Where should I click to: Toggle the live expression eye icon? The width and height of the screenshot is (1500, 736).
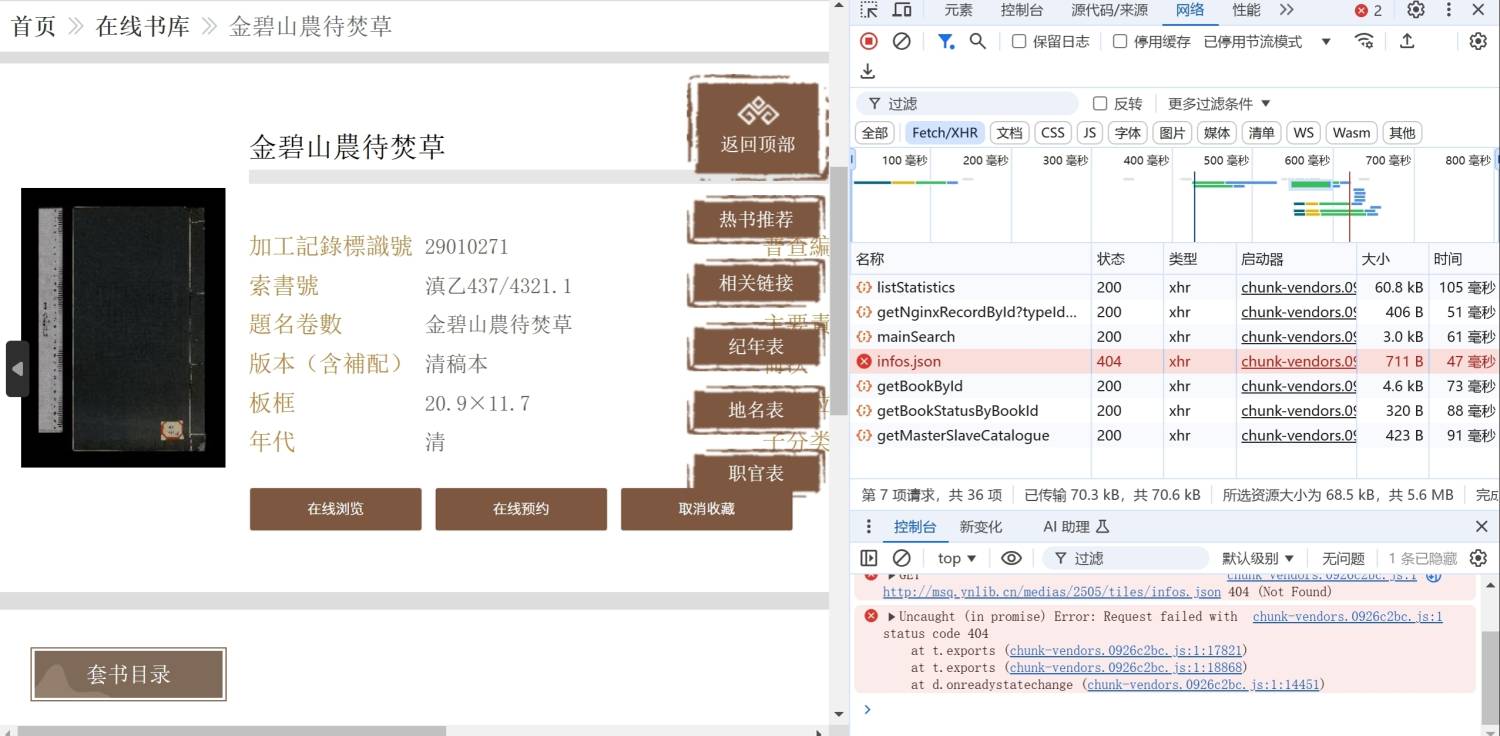[x=1011, y=558]
